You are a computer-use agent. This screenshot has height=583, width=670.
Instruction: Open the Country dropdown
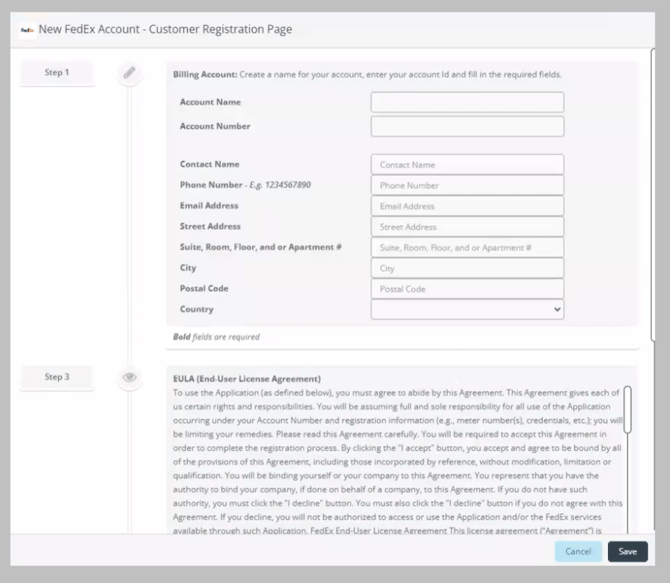tap(467, 309)
